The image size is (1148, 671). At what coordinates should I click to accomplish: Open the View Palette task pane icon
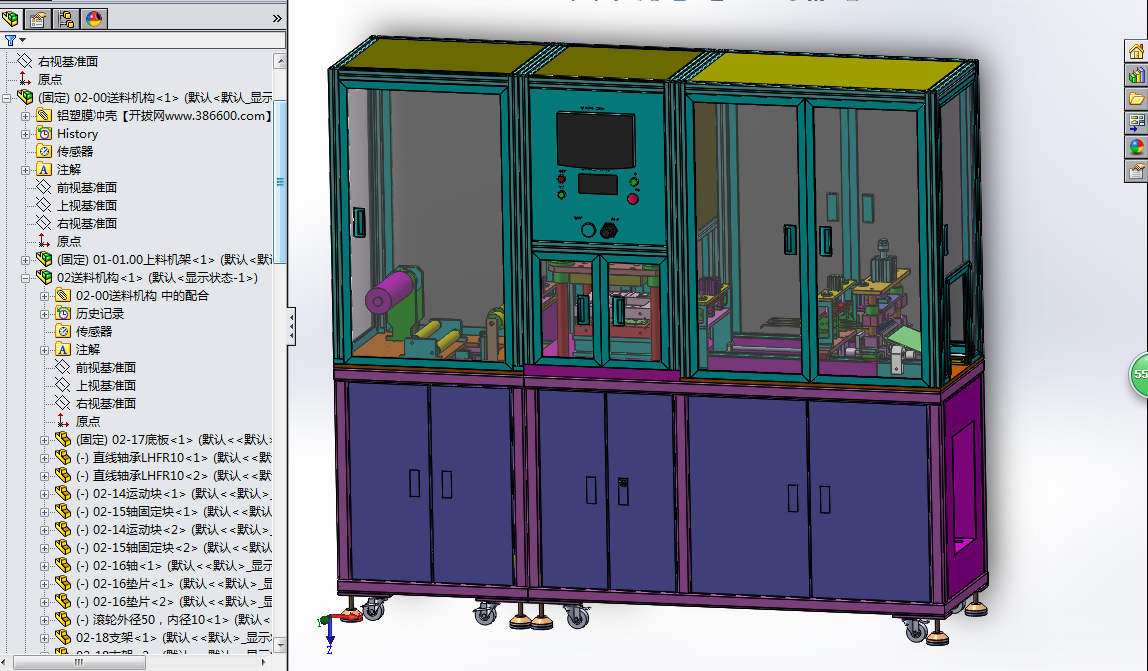pyautogui.click(x=1136, y=122)
